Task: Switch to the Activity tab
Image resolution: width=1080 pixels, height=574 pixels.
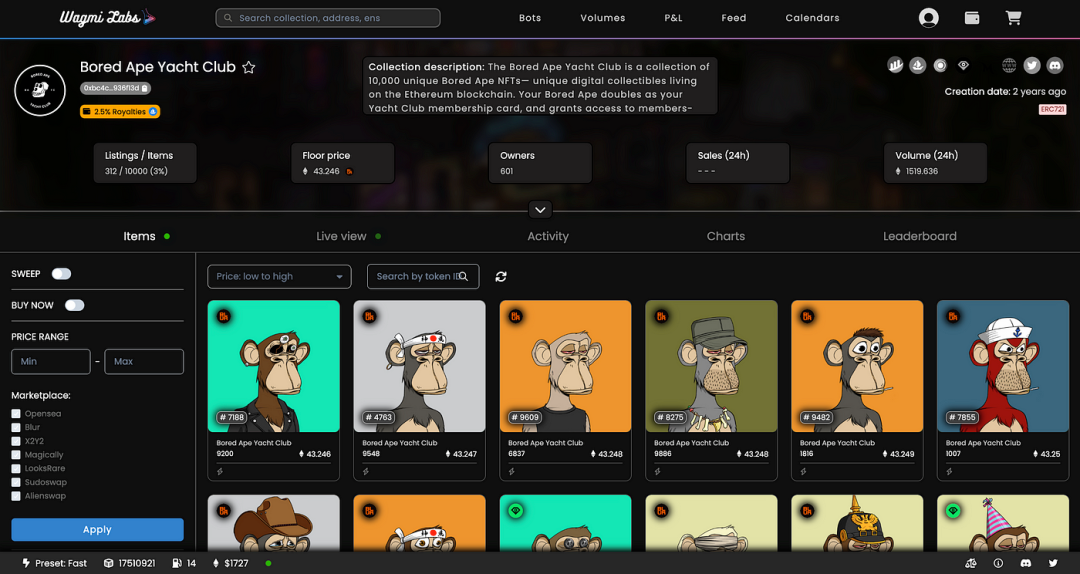Action: click(548, 236)
